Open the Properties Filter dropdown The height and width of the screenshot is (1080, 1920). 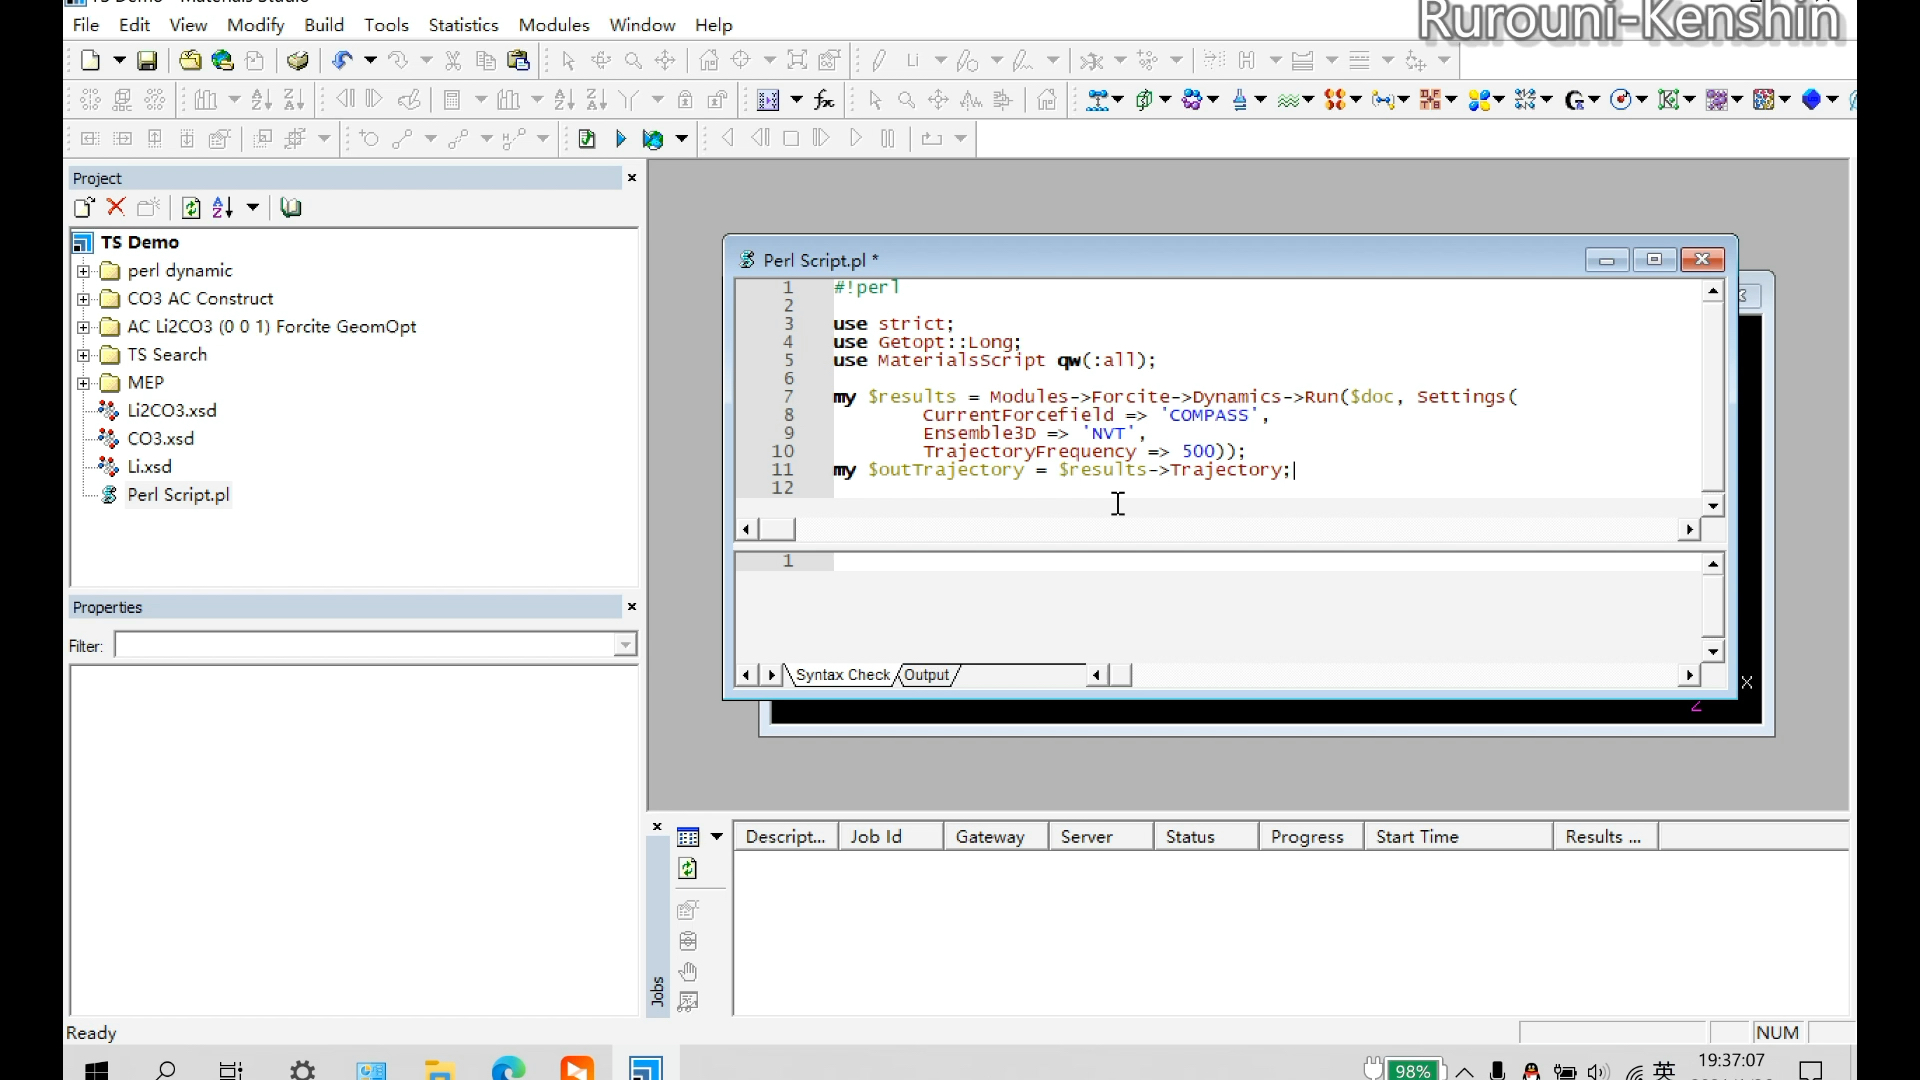pos(625,645)
